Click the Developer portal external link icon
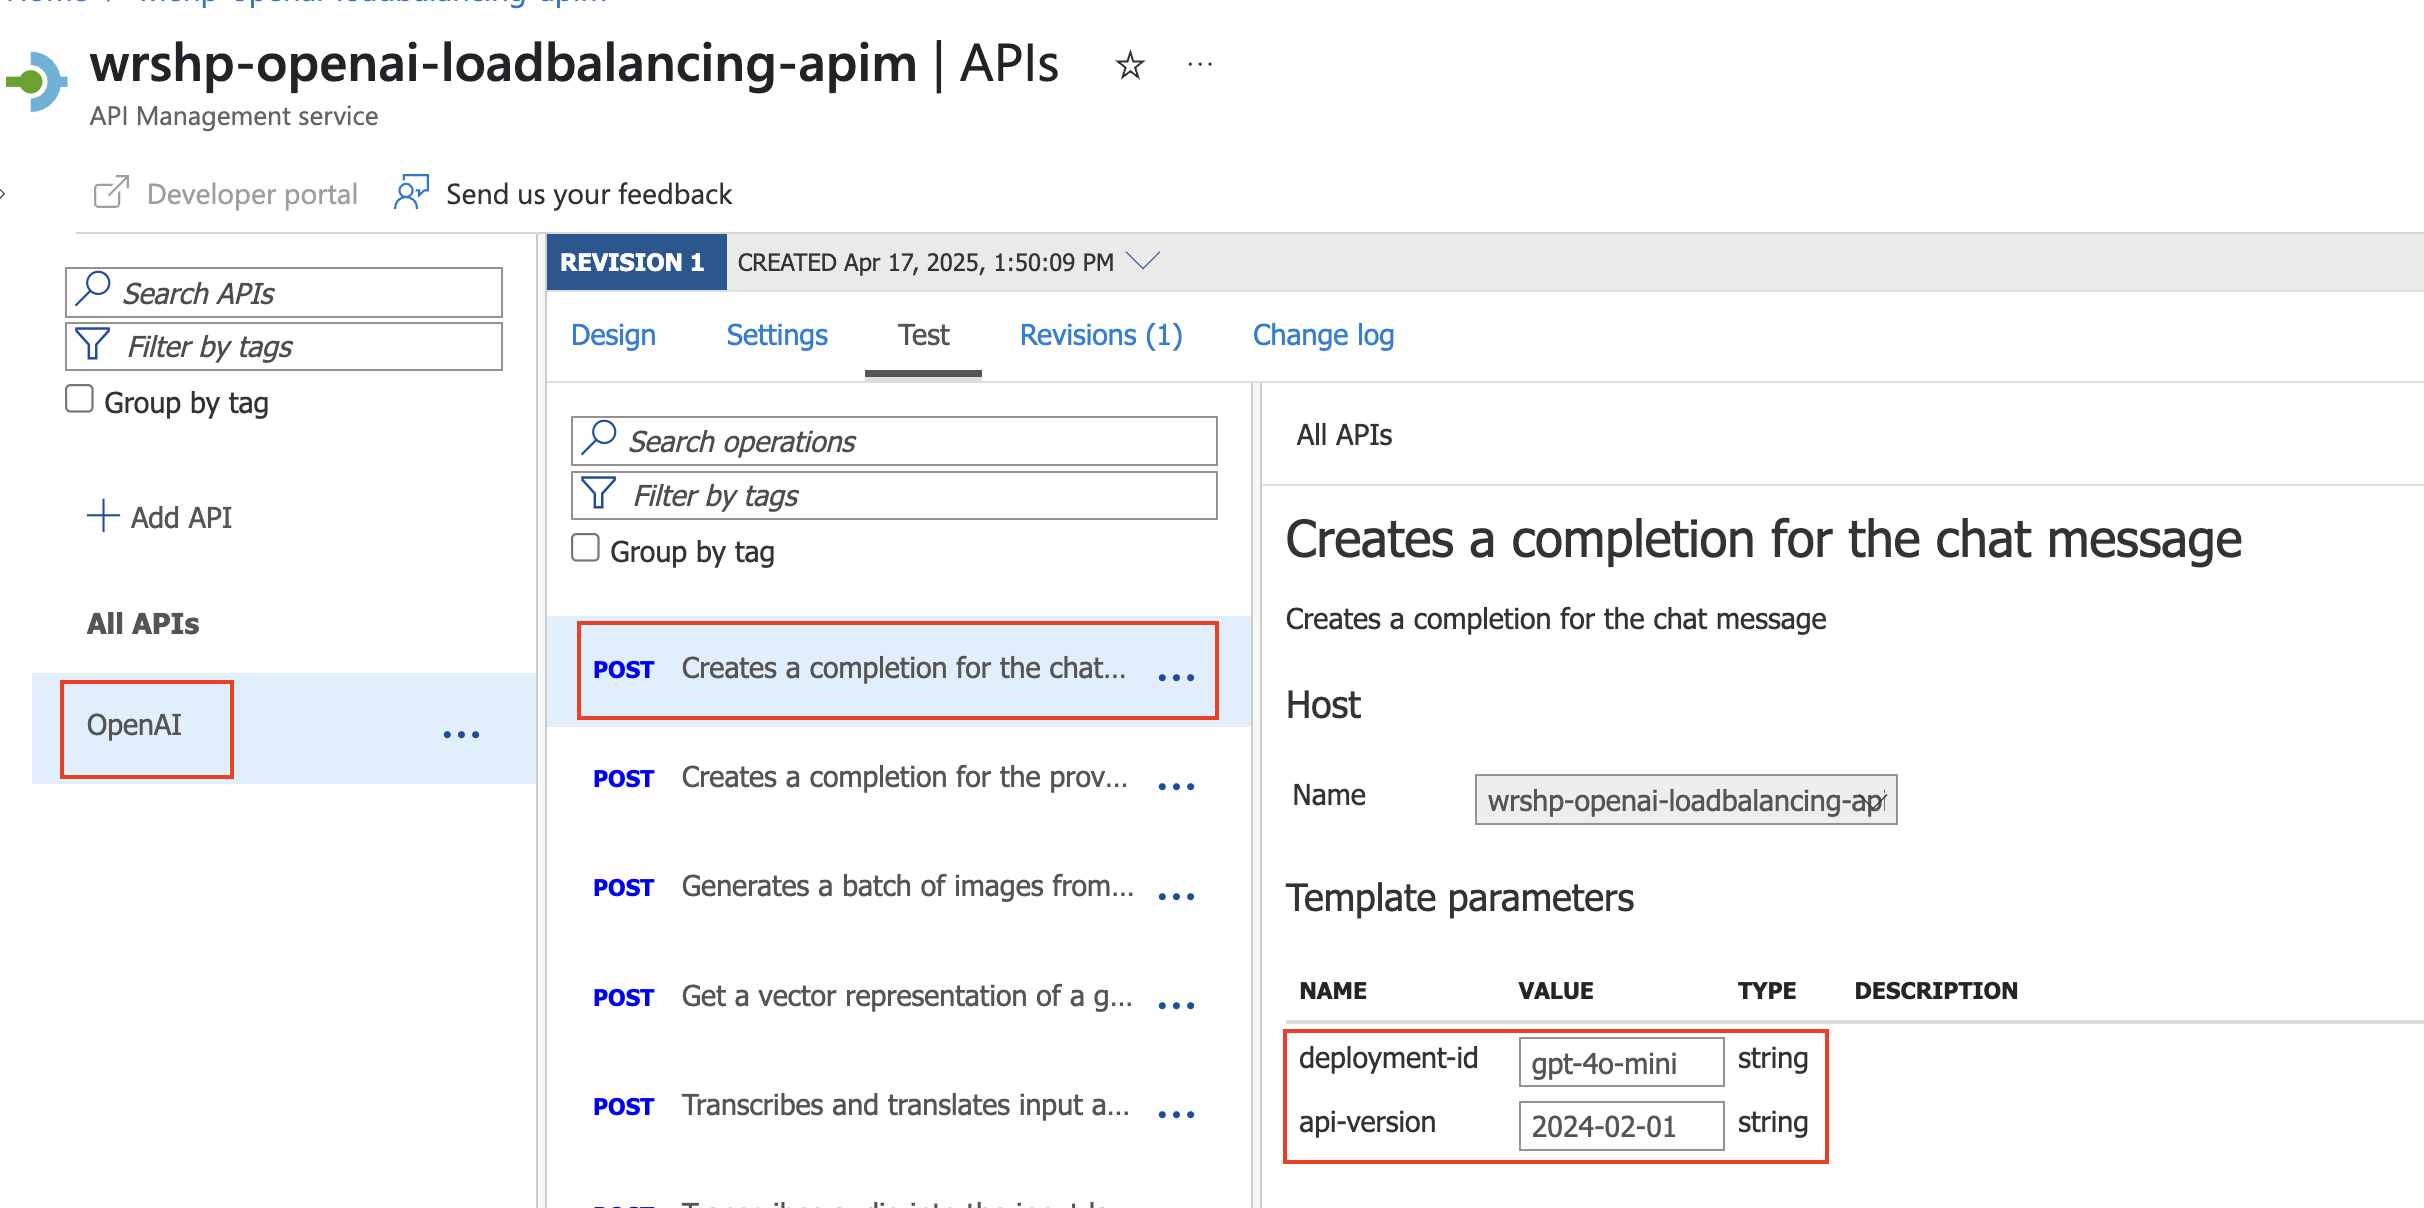 click(111, 192)
